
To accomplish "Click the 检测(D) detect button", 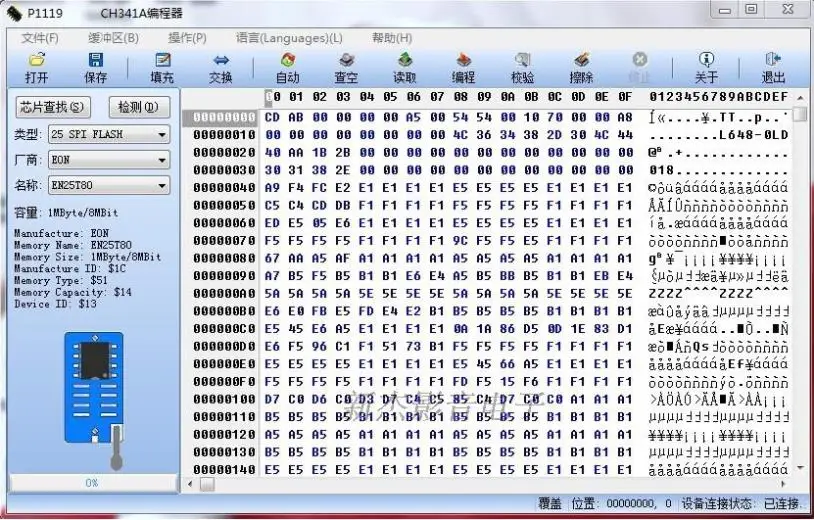I will point(139,107).
